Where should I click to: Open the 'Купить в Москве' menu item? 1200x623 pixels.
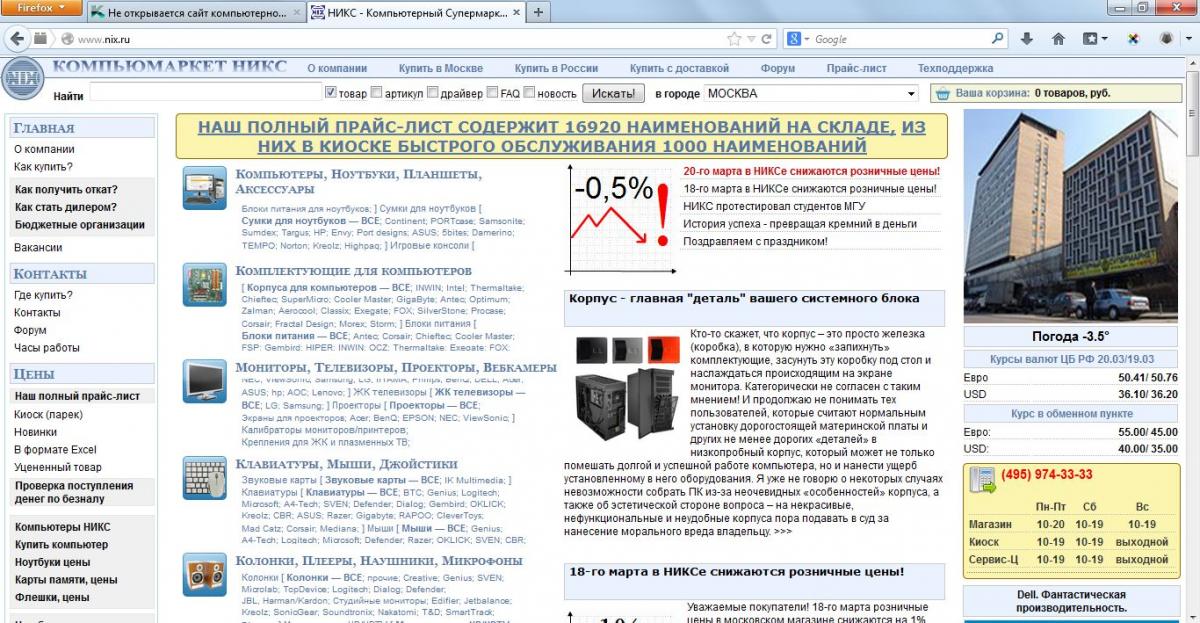[440, 68]
